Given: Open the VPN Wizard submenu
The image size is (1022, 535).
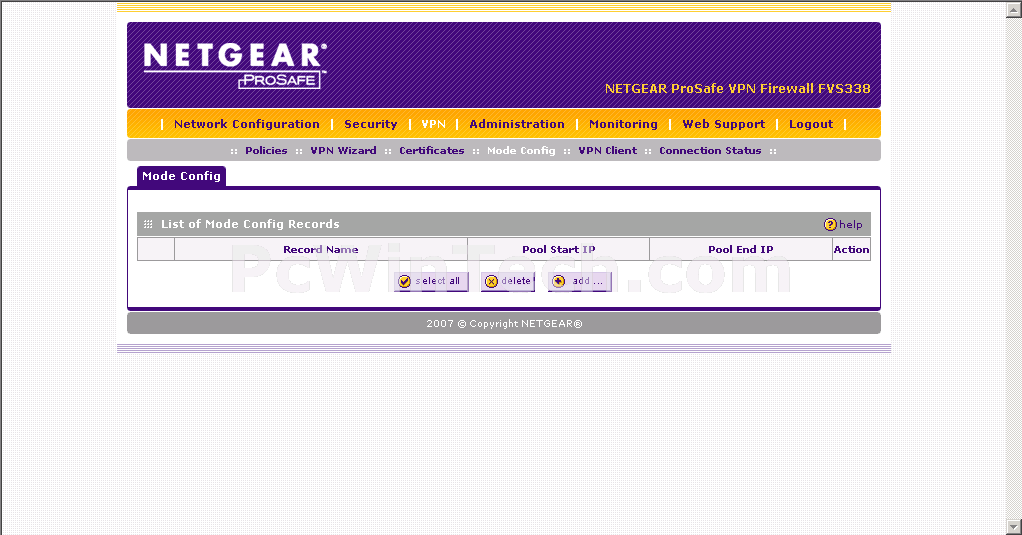Looking at the screenshot, I should (343, 151).
